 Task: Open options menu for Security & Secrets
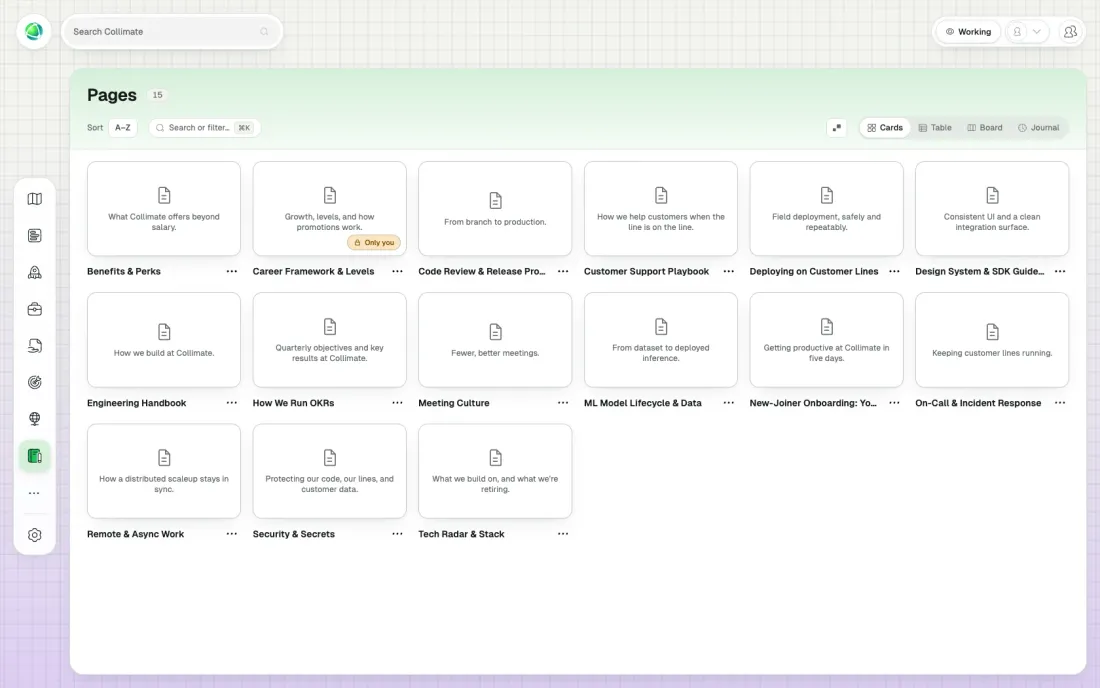point(397,534)
